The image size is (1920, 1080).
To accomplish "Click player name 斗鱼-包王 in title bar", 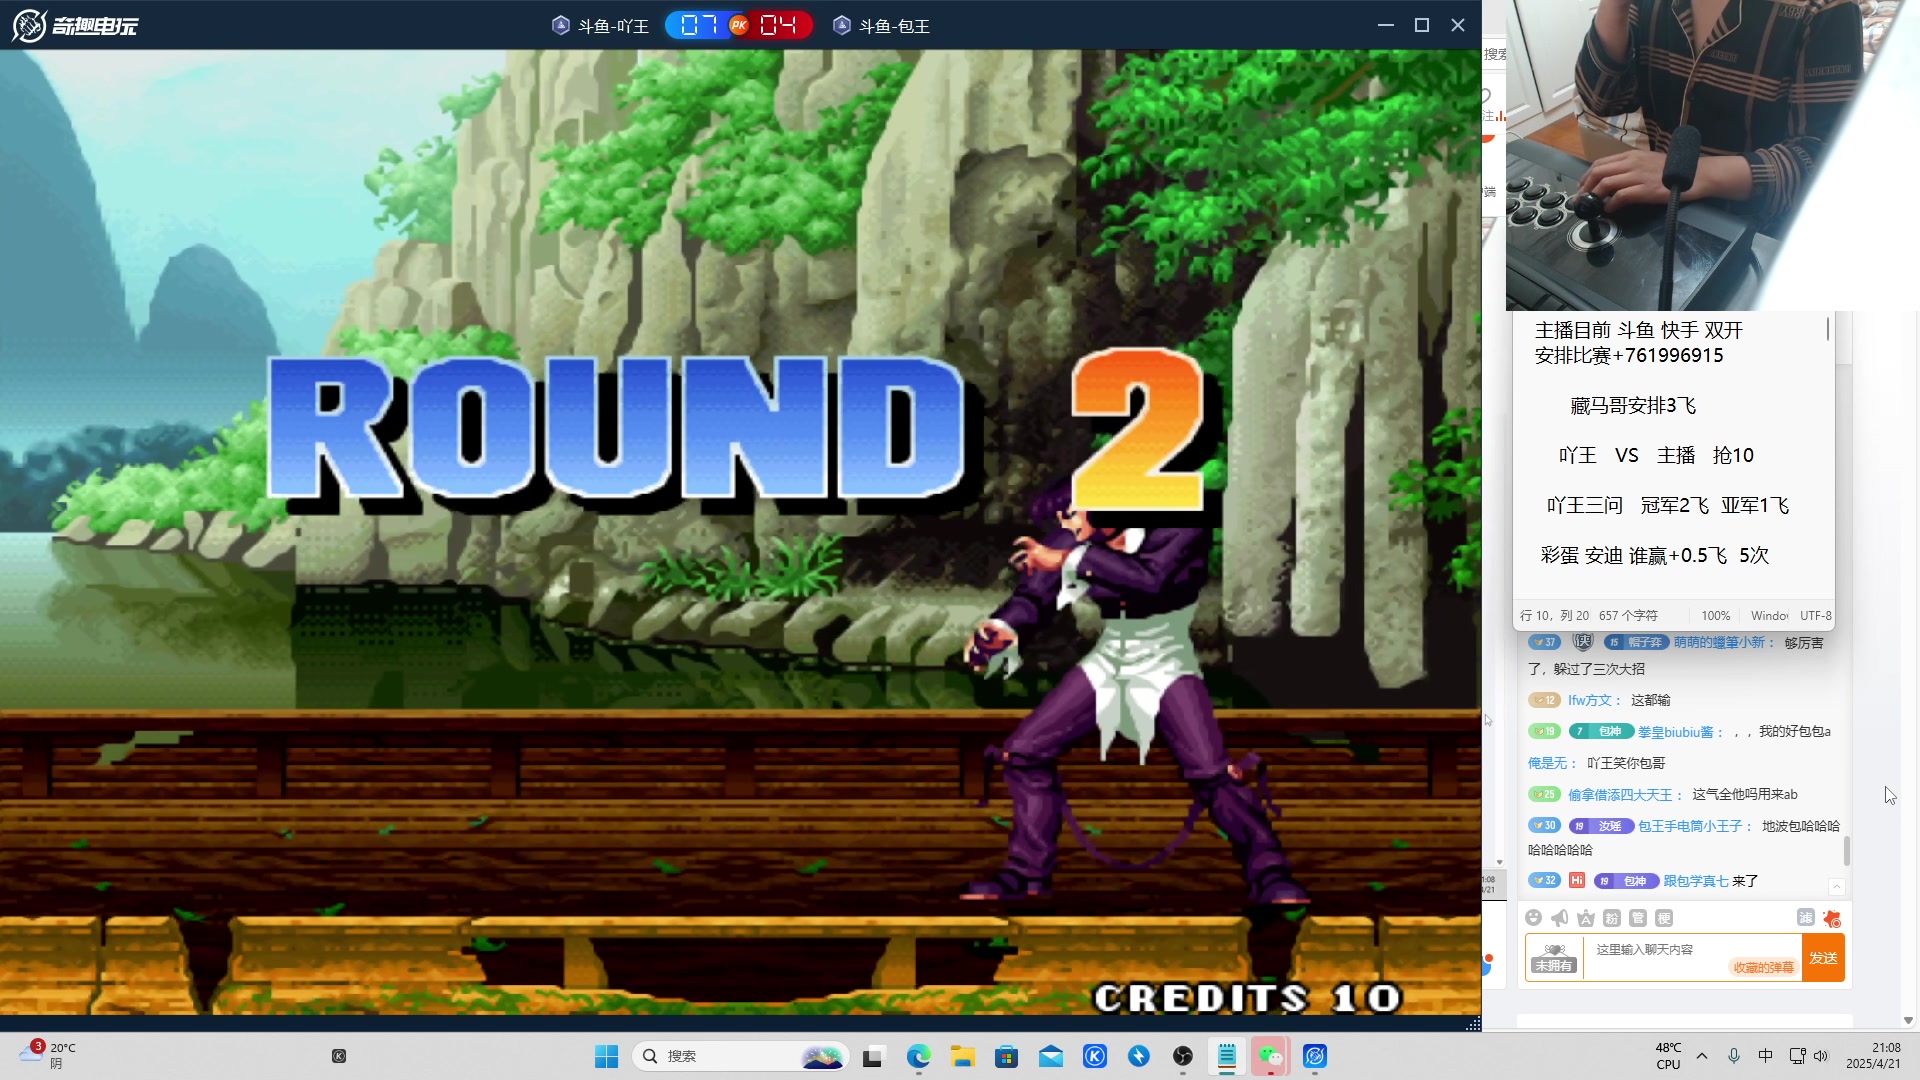I will [894, 26].
